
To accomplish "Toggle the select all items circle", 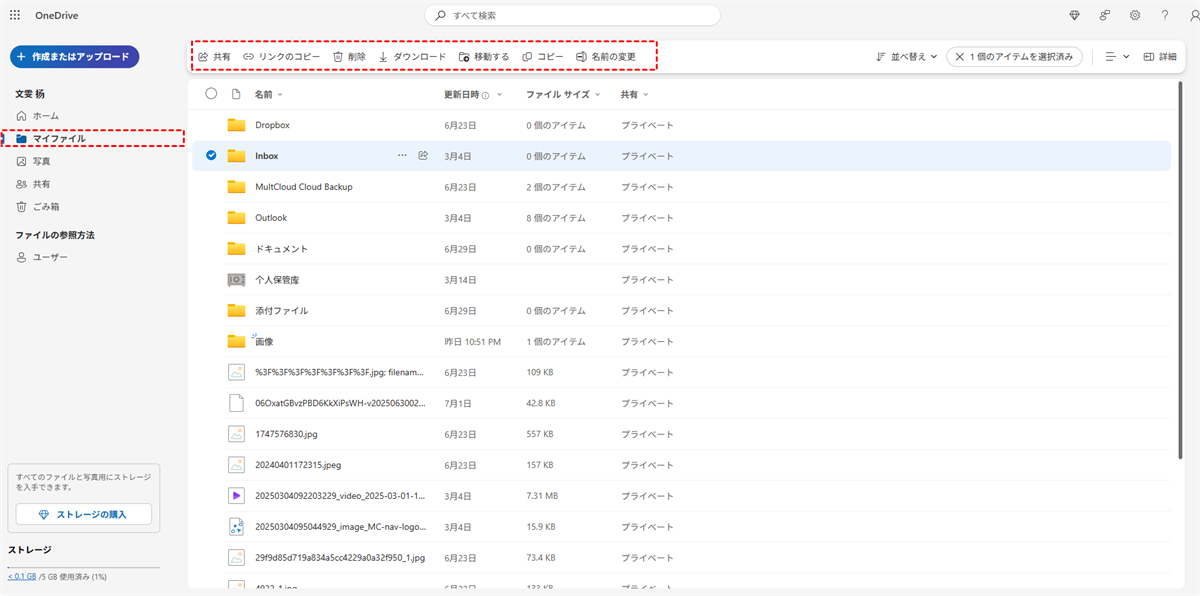I will click(x=211, y=94).
